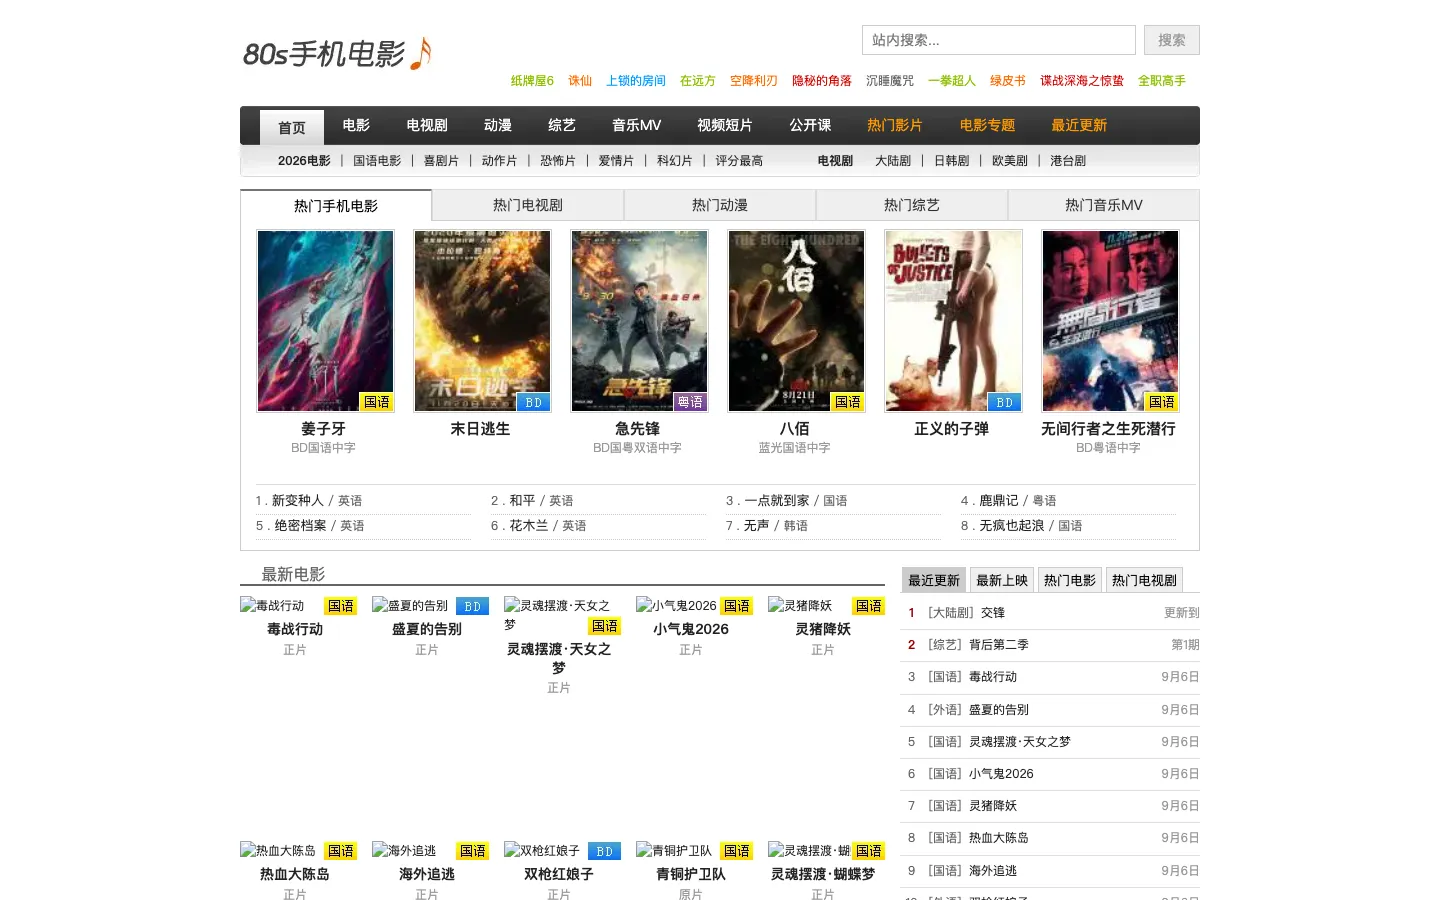The image size is (1440, 900).
Task: Open the 无间行者之生死潜行 poster
Action: coord(1111,321)
